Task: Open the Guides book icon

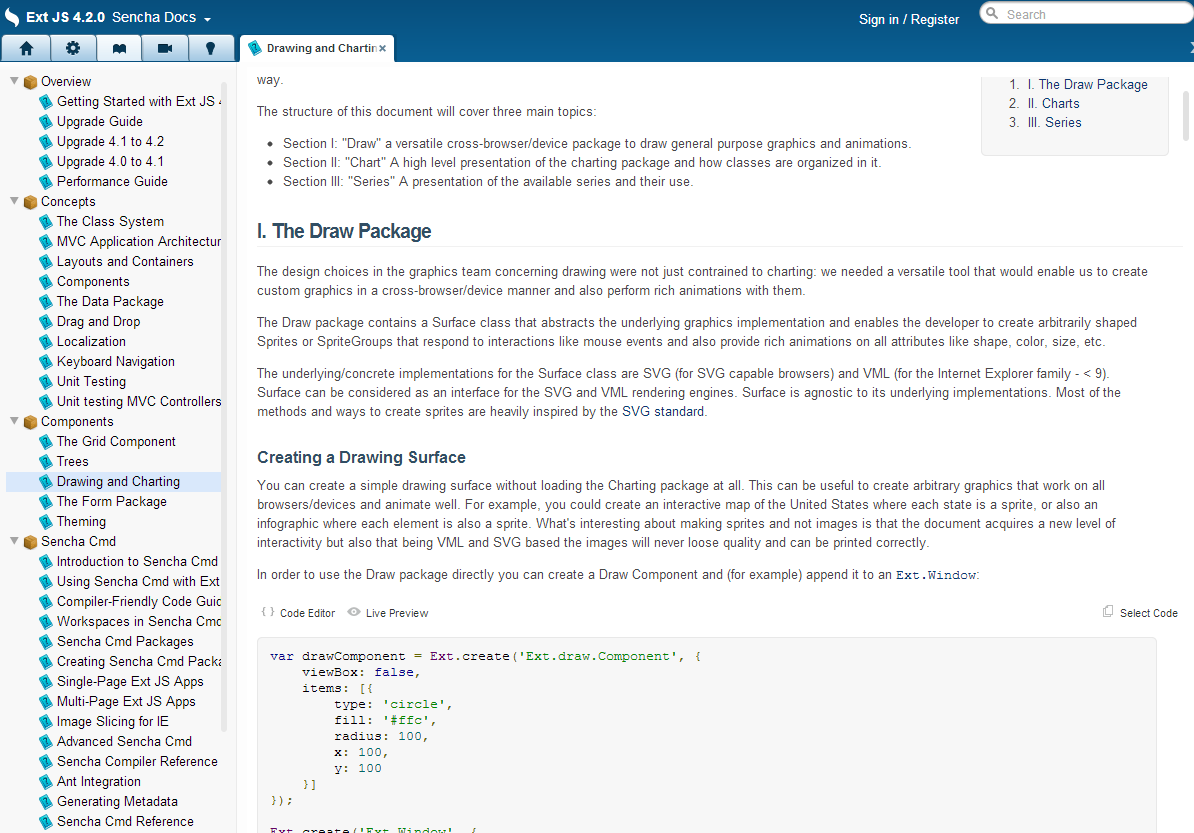Action: (119, 47)
